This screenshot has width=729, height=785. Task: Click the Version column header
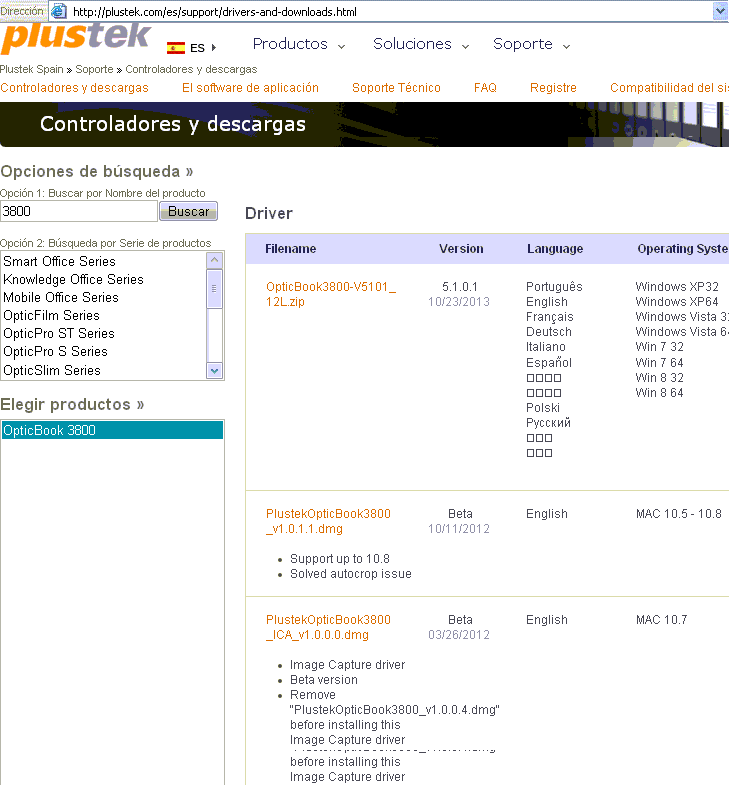click(461, 249)
